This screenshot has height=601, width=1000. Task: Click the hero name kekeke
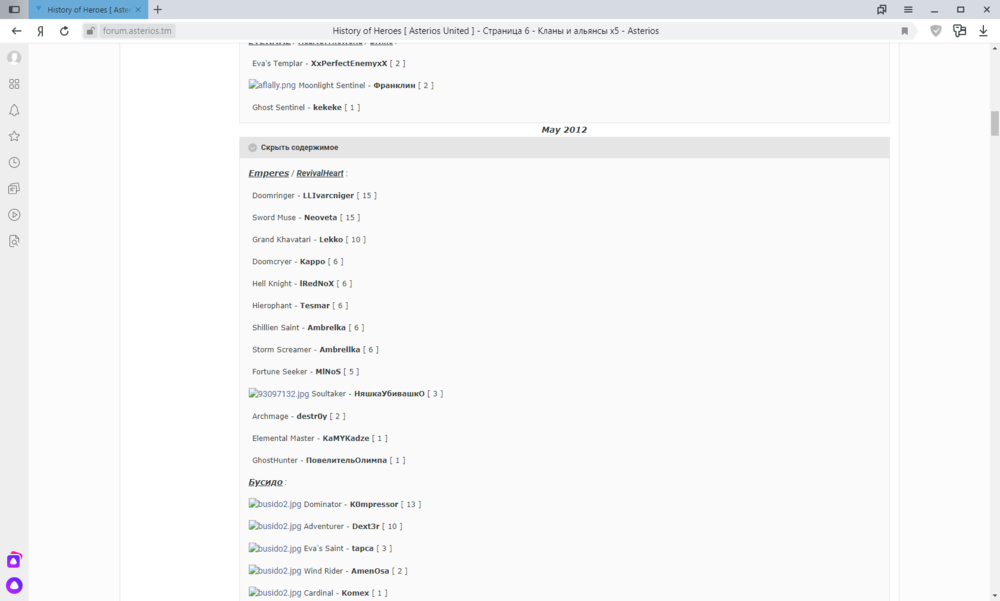tap(327, 107)
